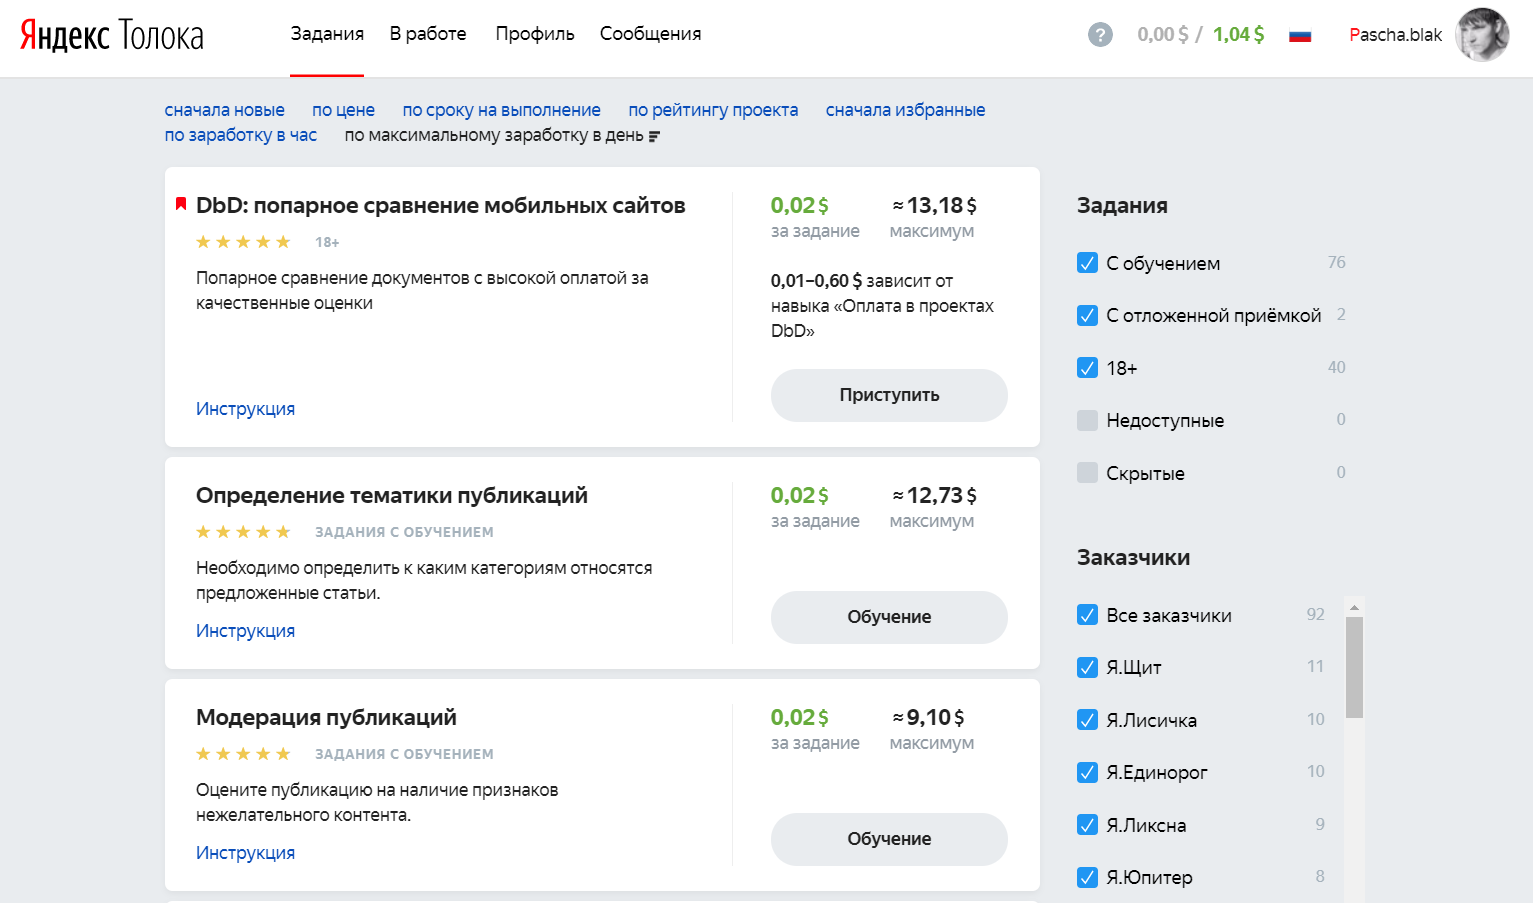Select по максимальному заработку в день sorting
Viewport: 1533px width, 903px height.
tap(494, 135)
